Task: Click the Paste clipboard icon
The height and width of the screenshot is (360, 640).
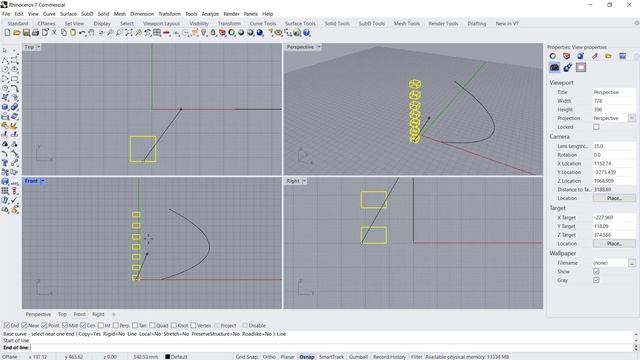Action: pos(73,33)
